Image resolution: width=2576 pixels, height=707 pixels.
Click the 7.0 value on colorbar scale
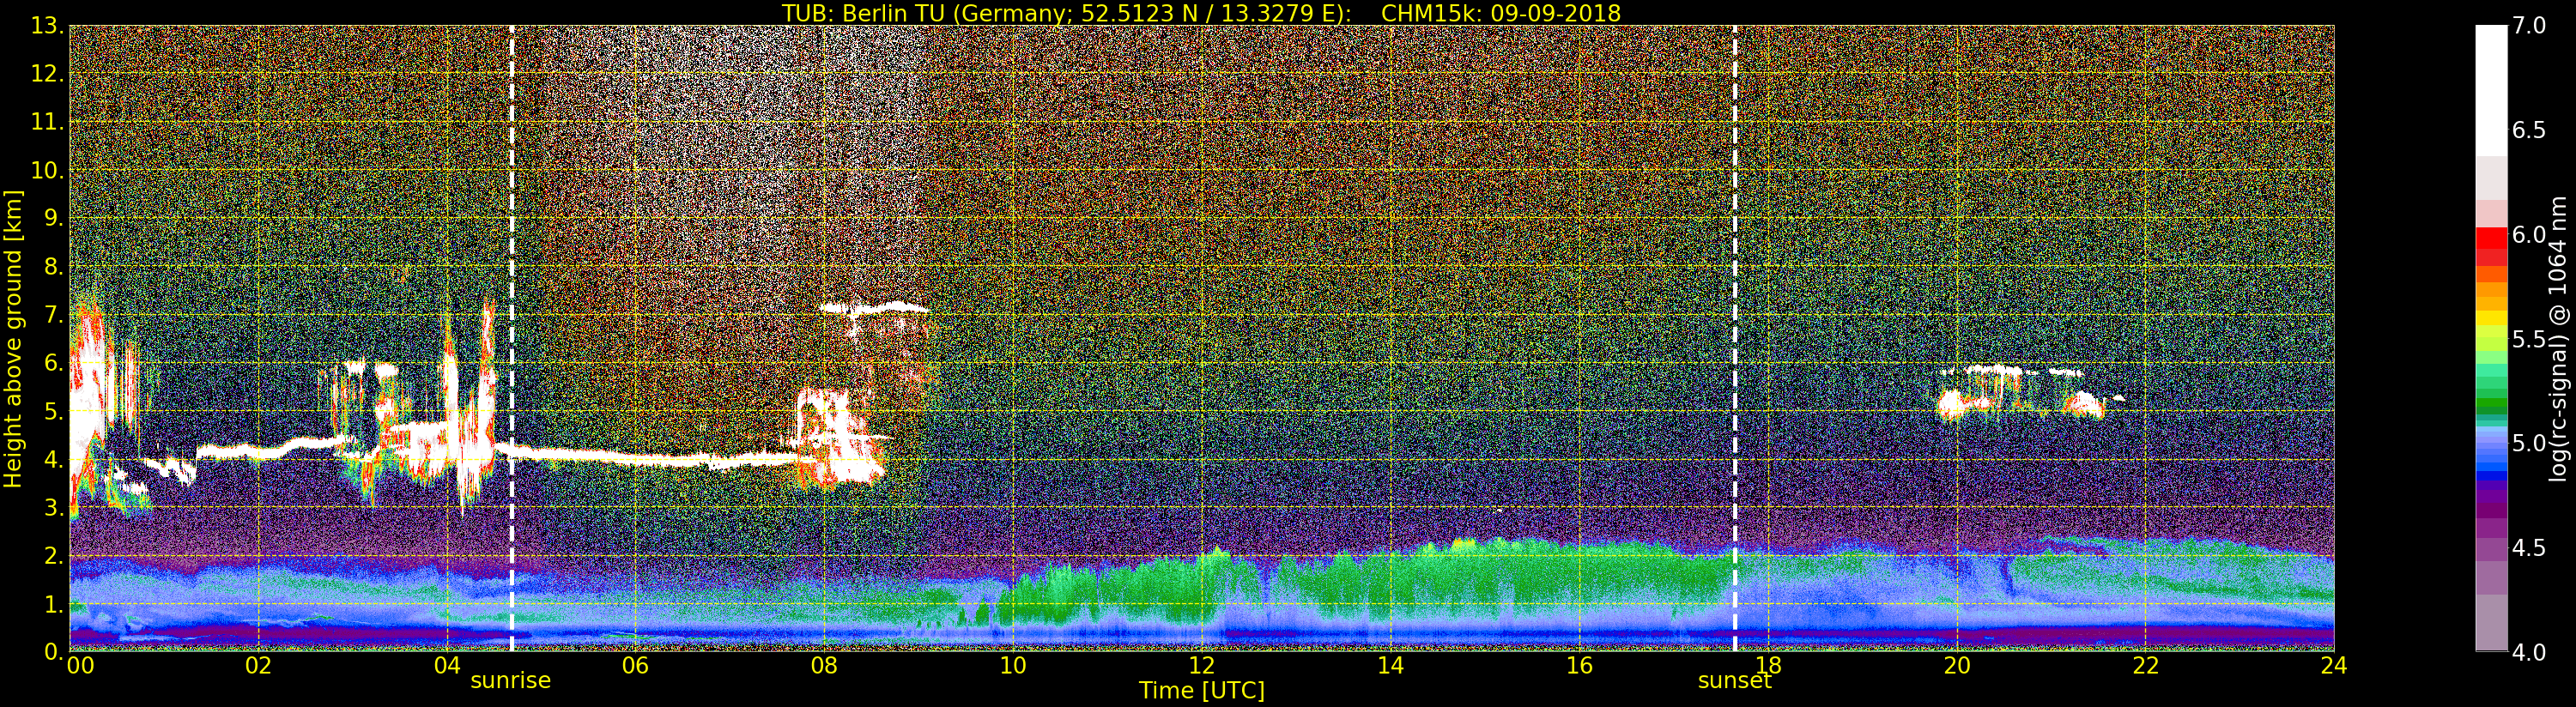(x=2529, y=26)
